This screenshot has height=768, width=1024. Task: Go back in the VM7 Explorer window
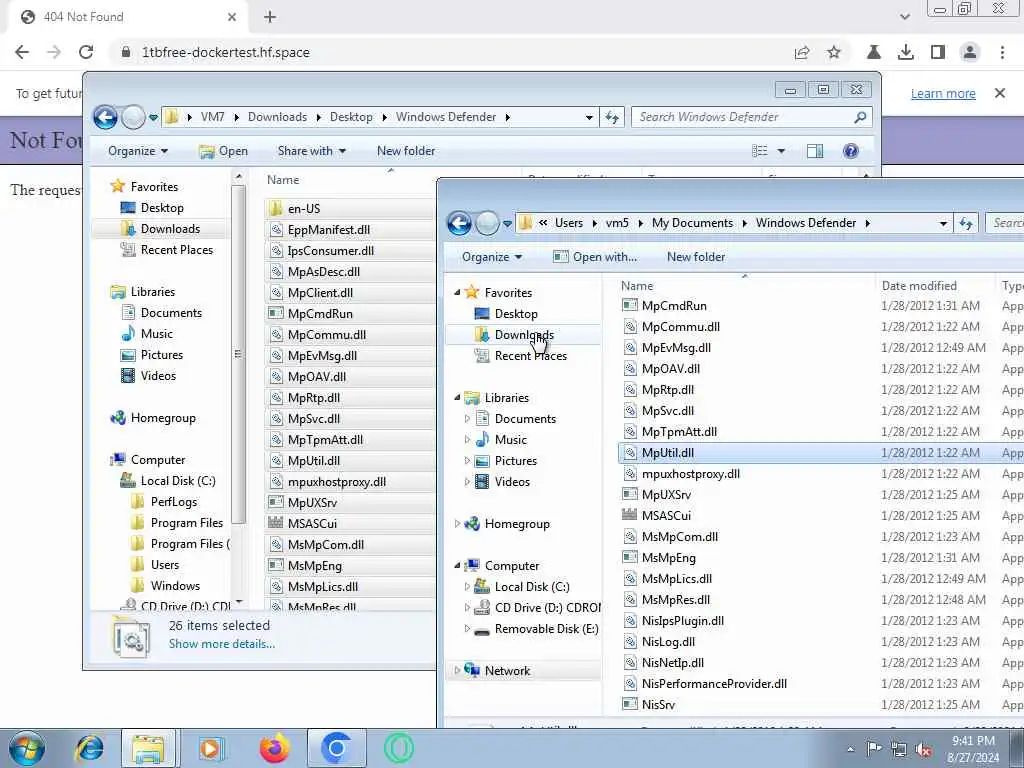pos(105,117)
